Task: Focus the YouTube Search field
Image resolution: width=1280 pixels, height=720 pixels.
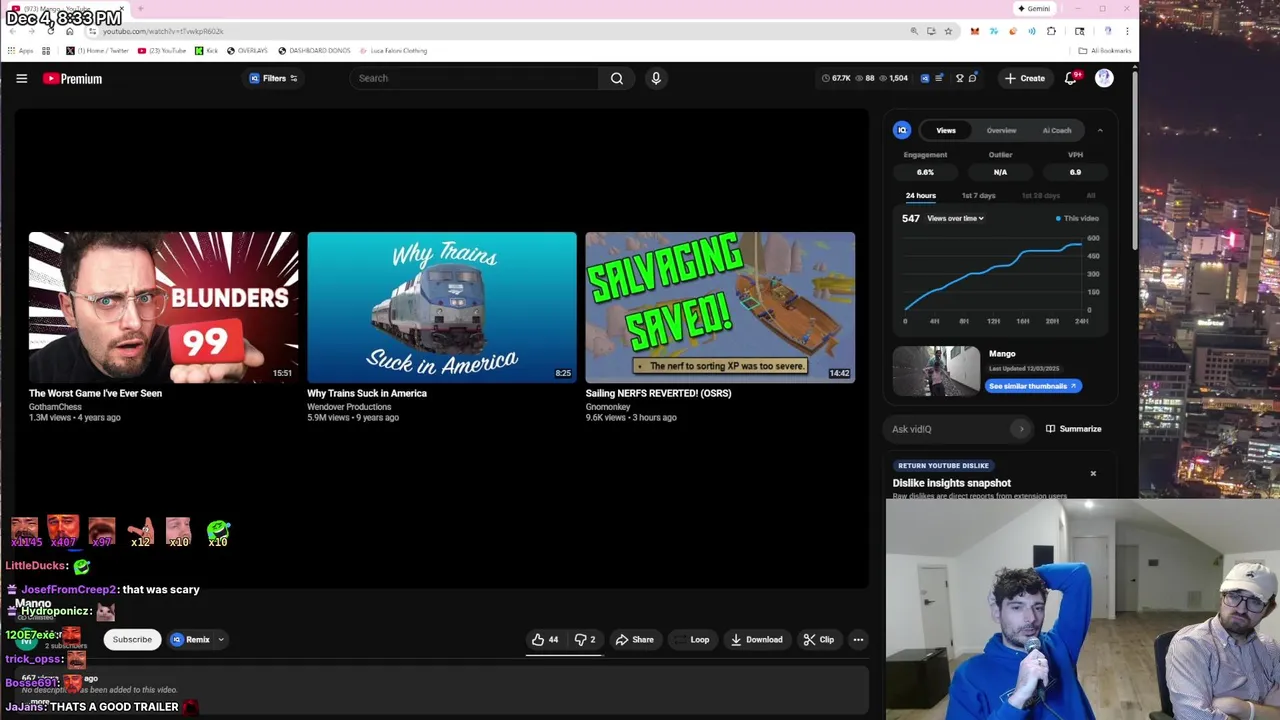Action: [474, 78]
